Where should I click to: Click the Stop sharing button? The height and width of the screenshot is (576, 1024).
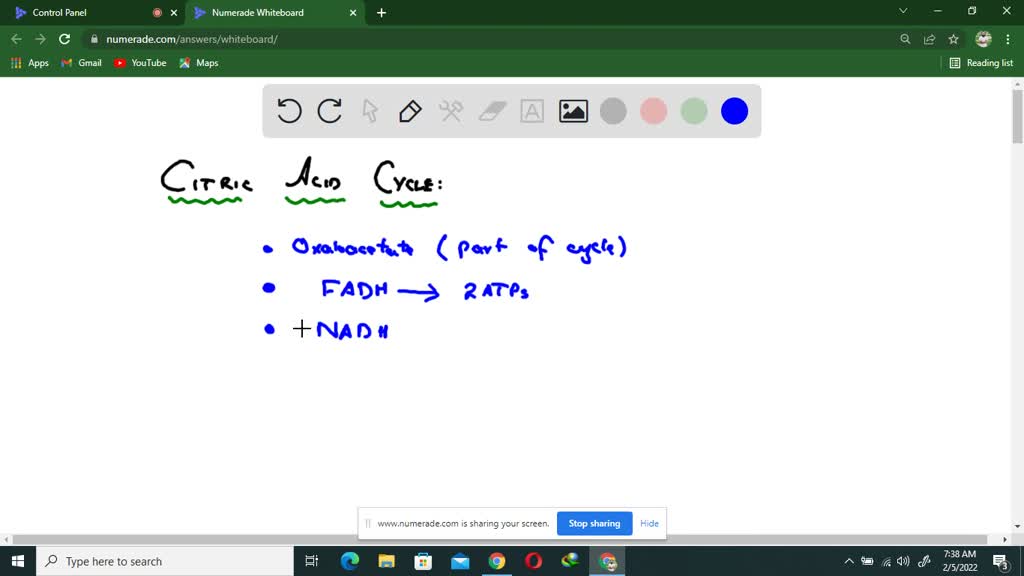(x=594, y=523)
